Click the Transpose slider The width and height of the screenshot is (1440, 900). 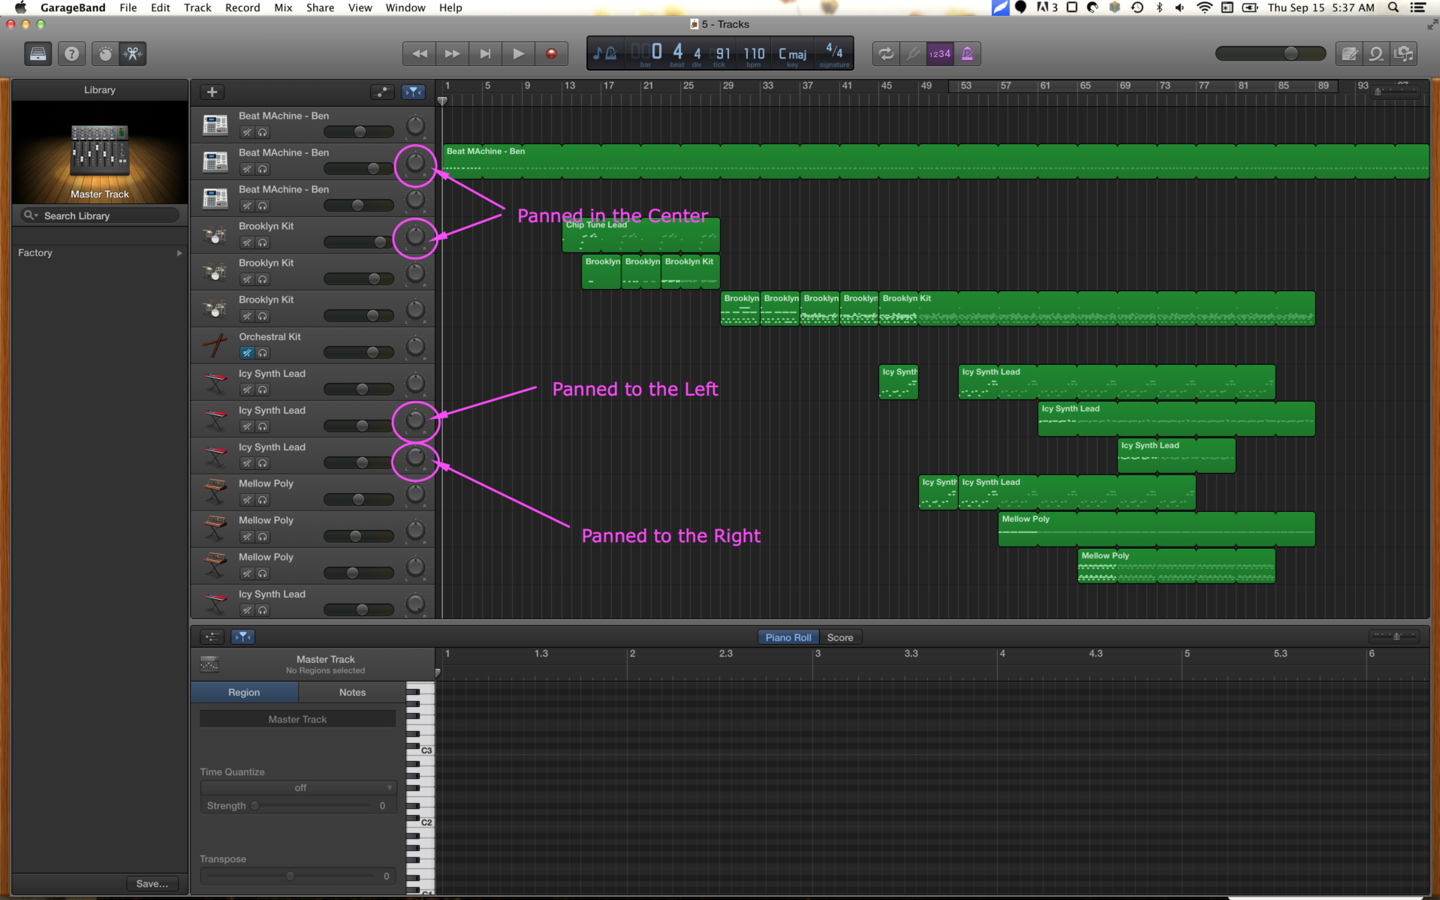[x=288, y=876]
